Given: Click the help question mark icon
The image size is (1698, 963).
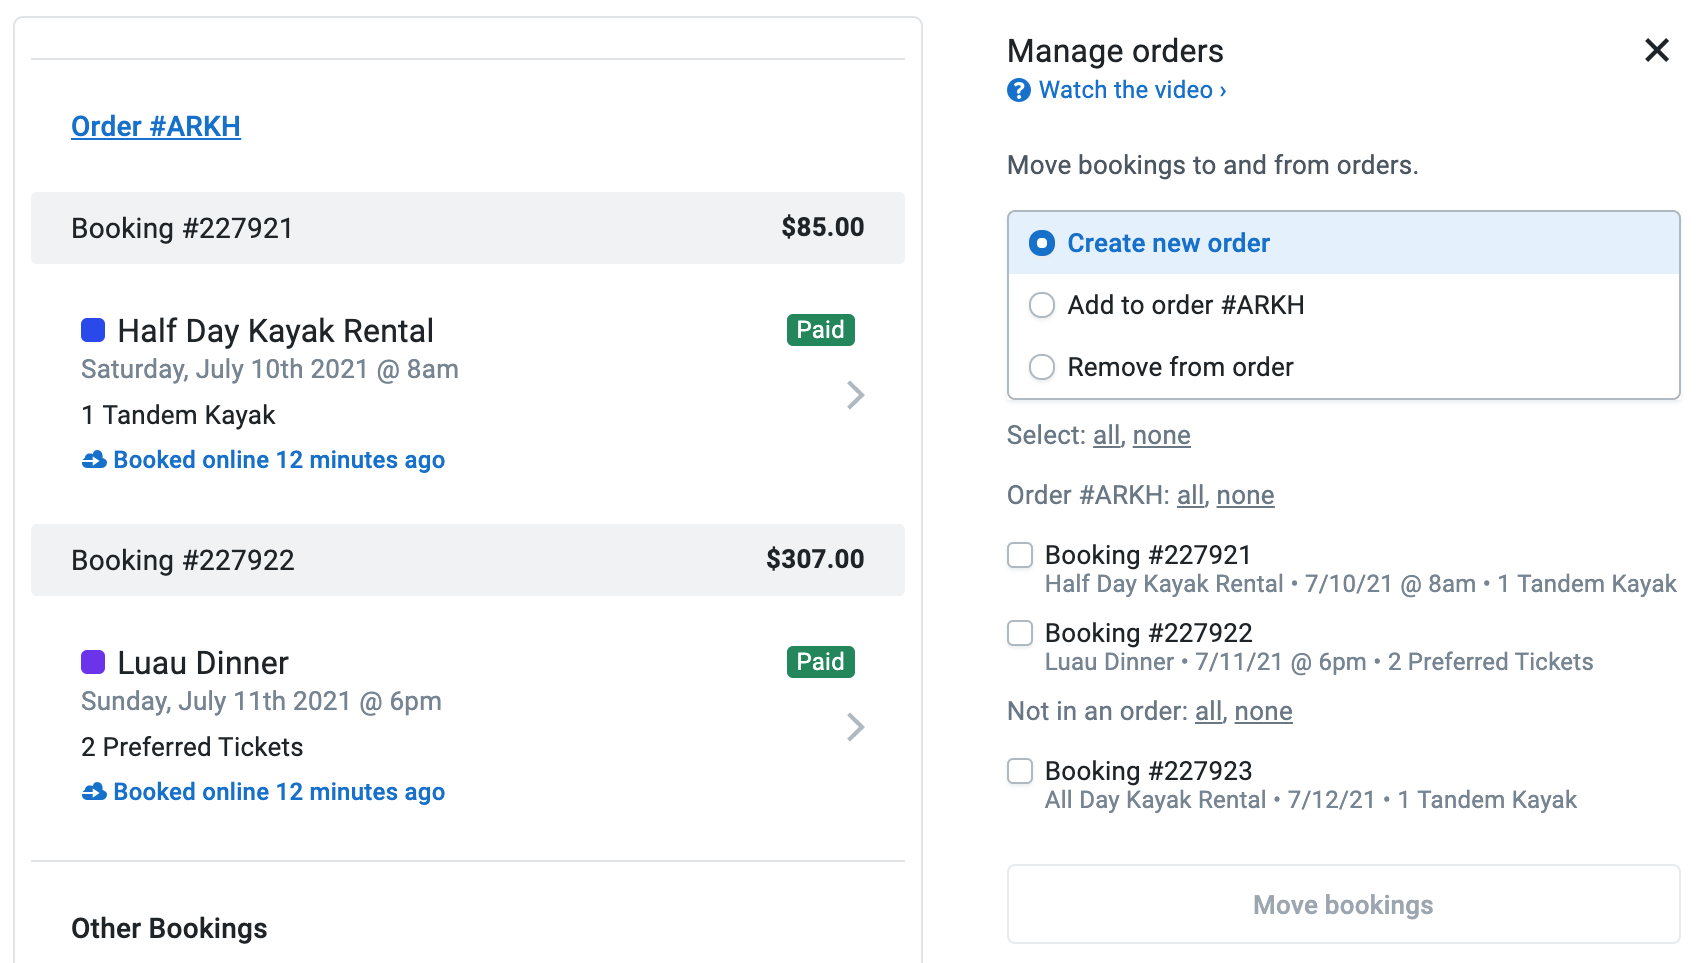Looking at the screenshot, I should click(x=1019, y=91).
